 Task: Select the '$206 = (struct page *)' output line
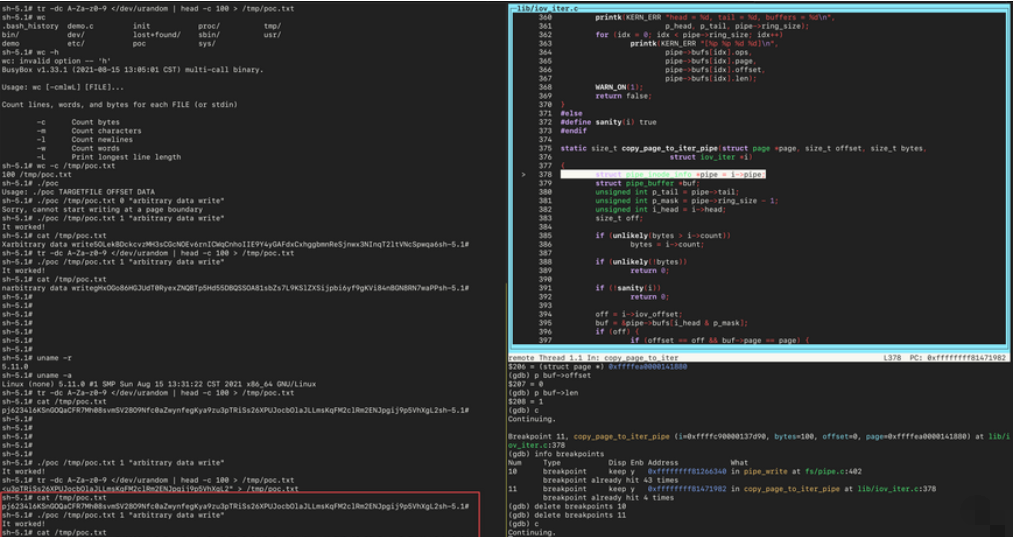pyautogui.click(x=598, y=366)
